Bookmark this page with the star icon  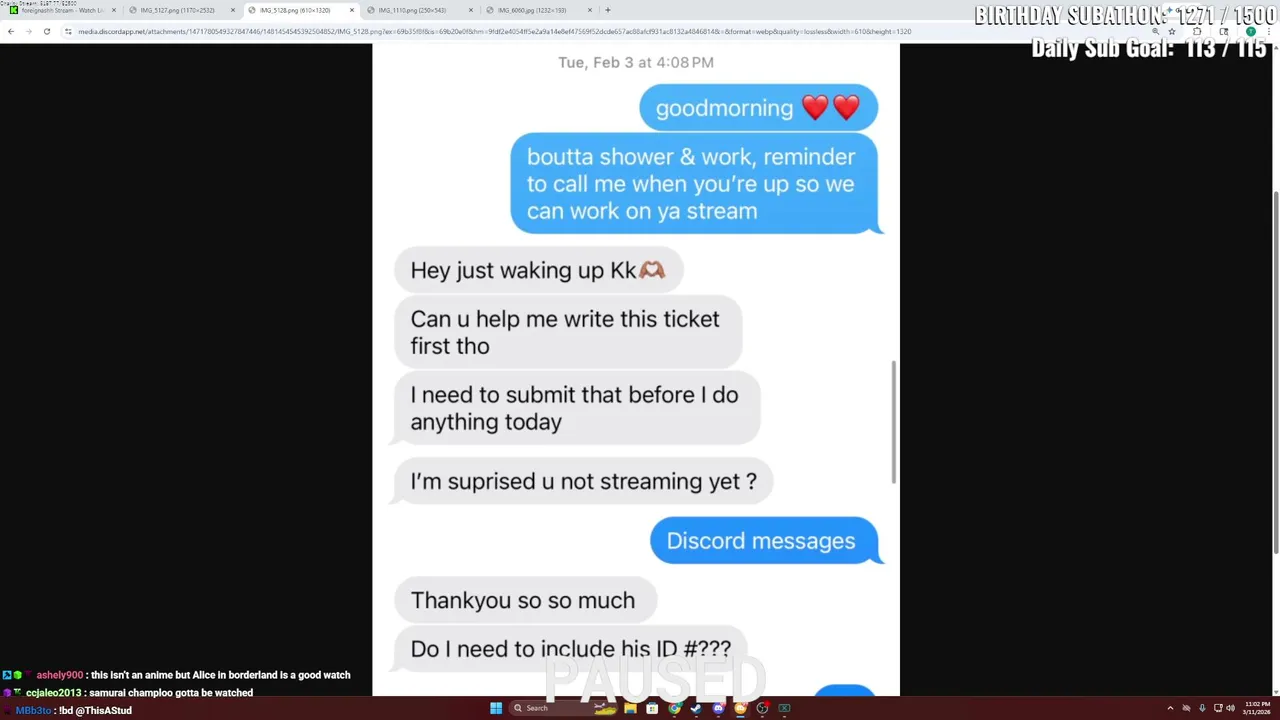pyautogui.click(x=1172, y=31)
